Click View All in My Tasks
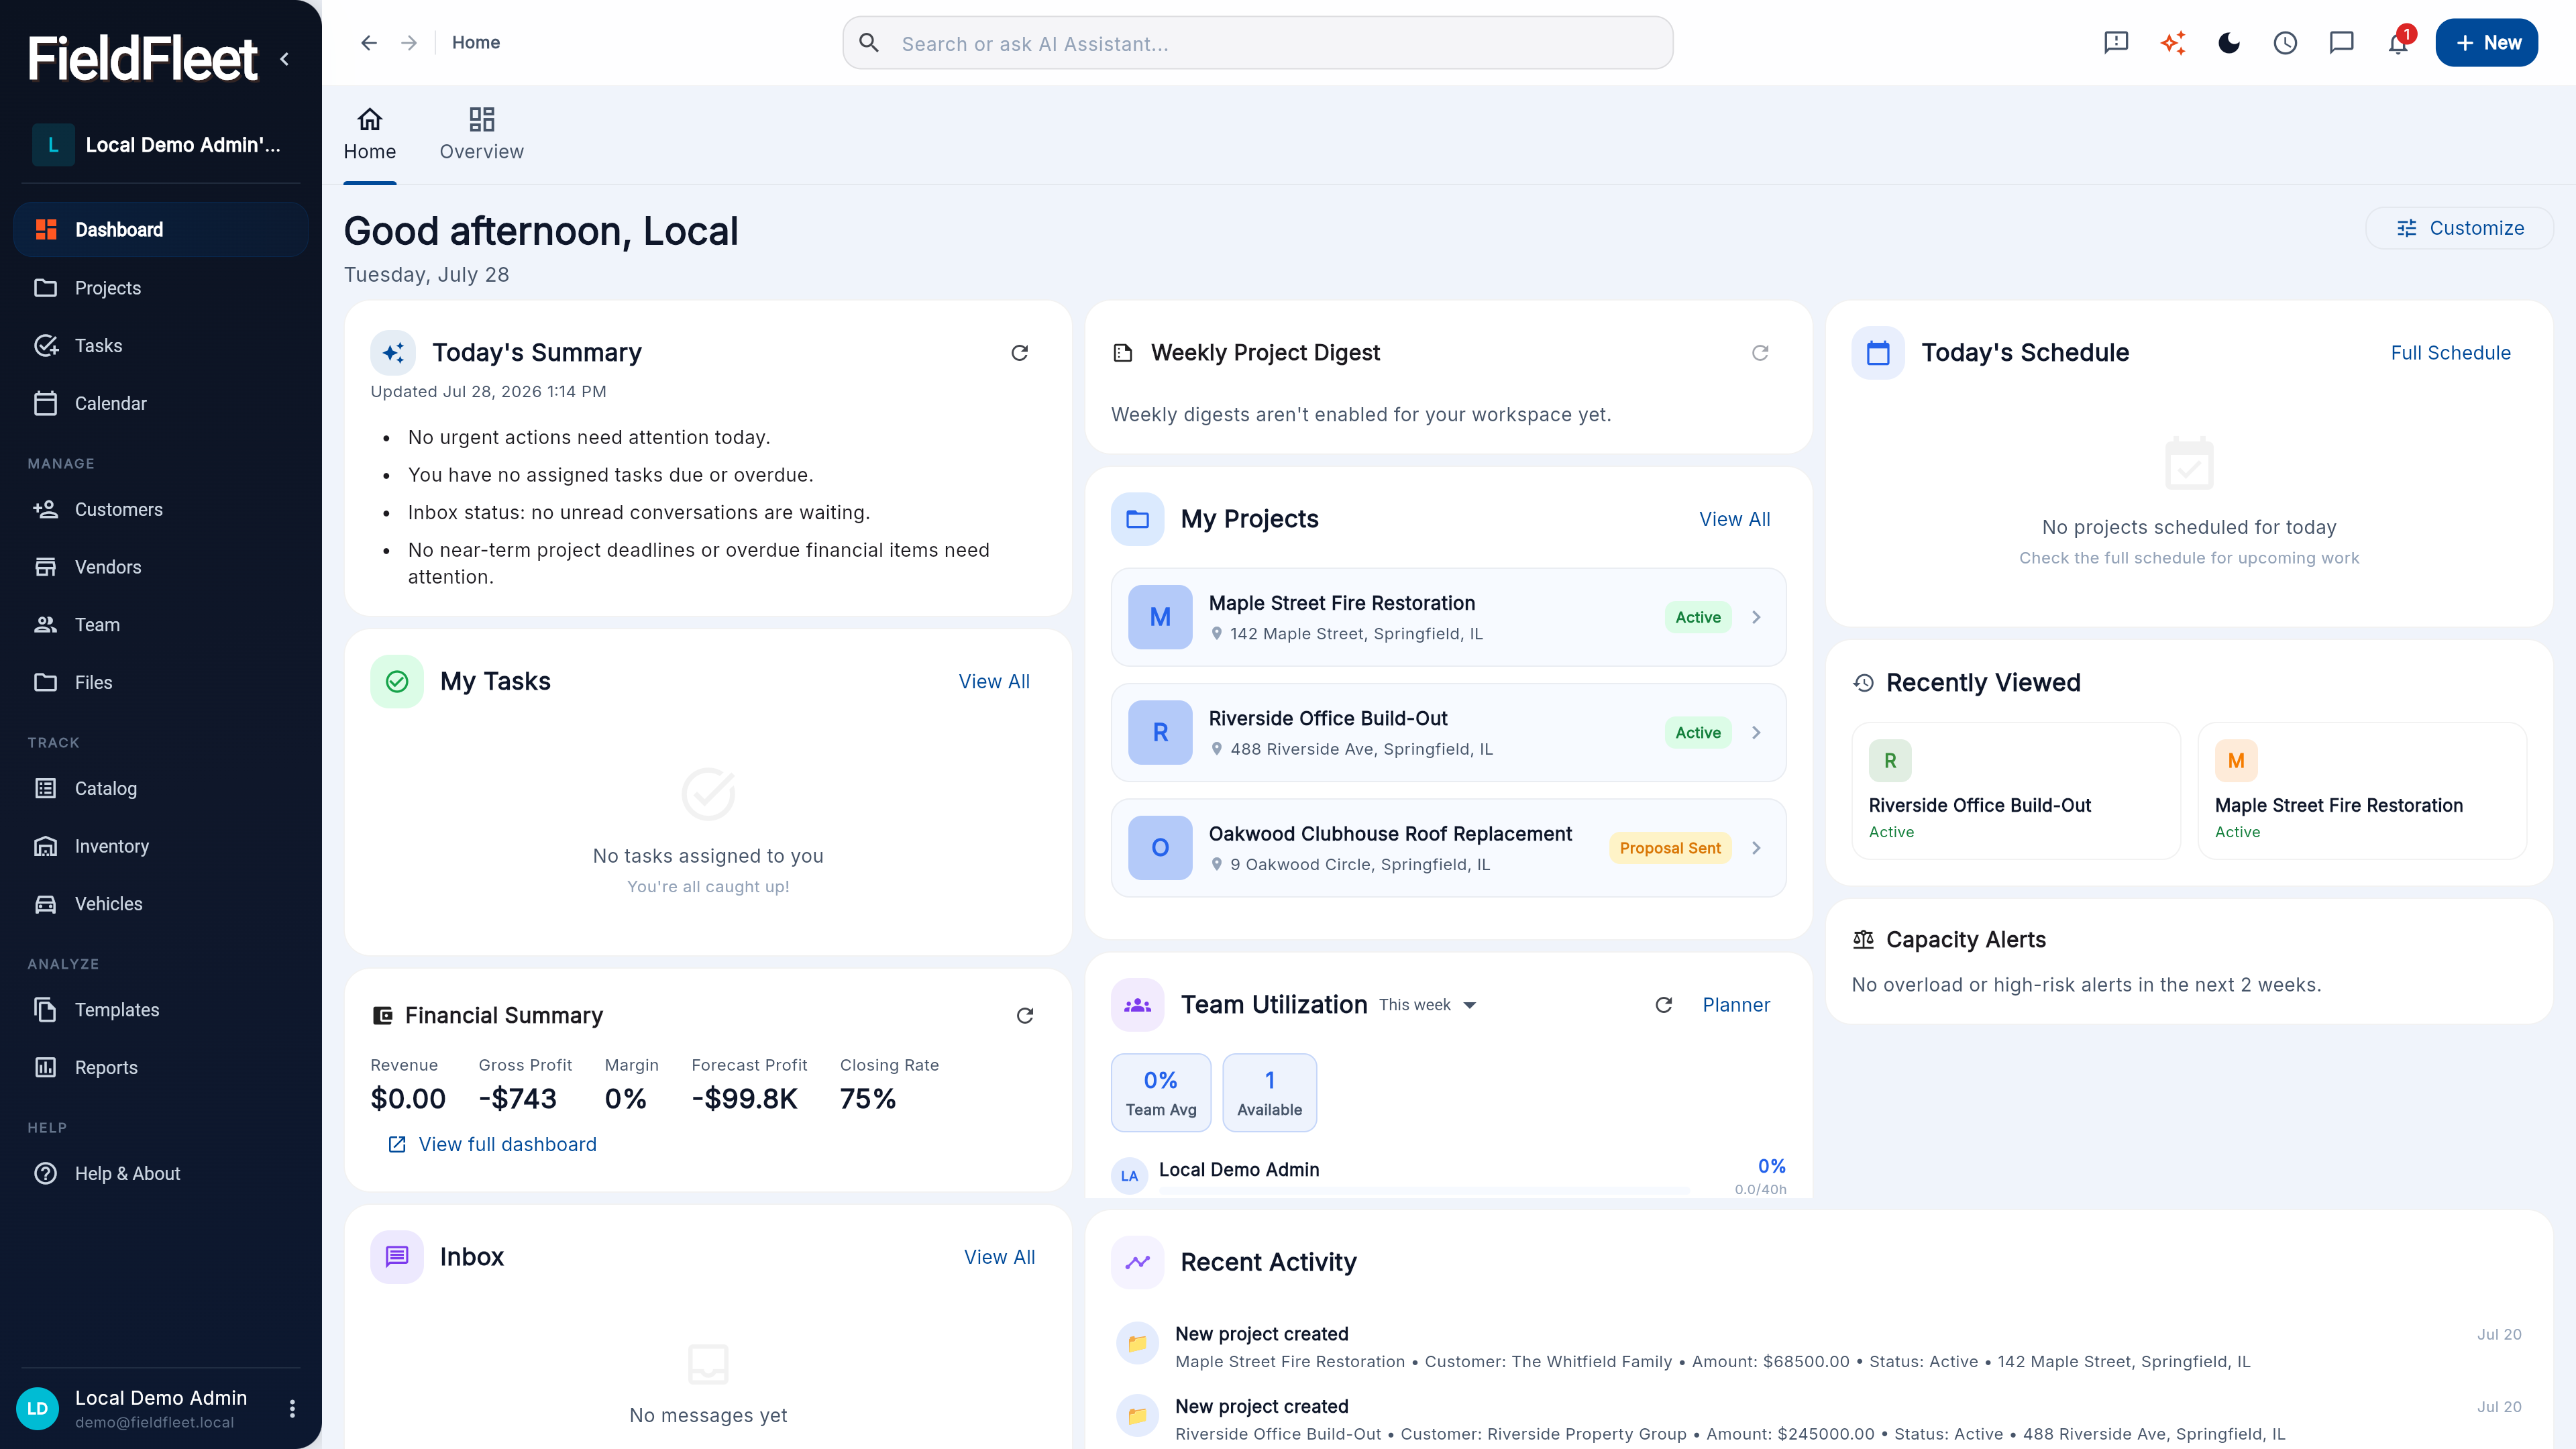Viewport: 2576px width, 1449px height. coord(994,682)
